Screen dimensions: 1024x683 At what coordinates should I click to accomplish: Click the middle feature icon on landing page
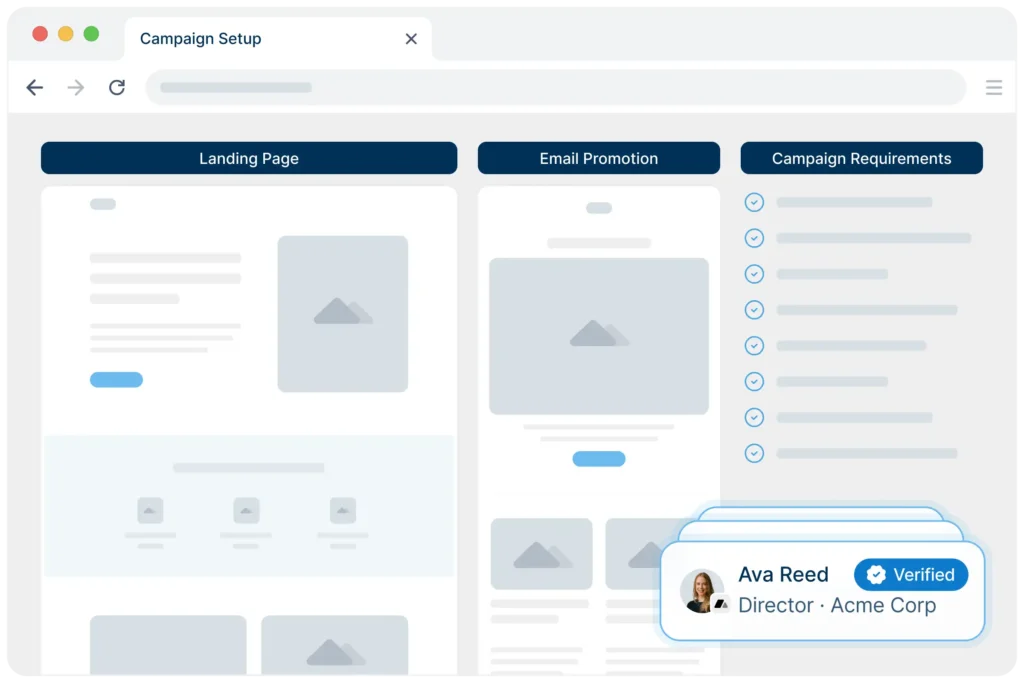point(246,510)
